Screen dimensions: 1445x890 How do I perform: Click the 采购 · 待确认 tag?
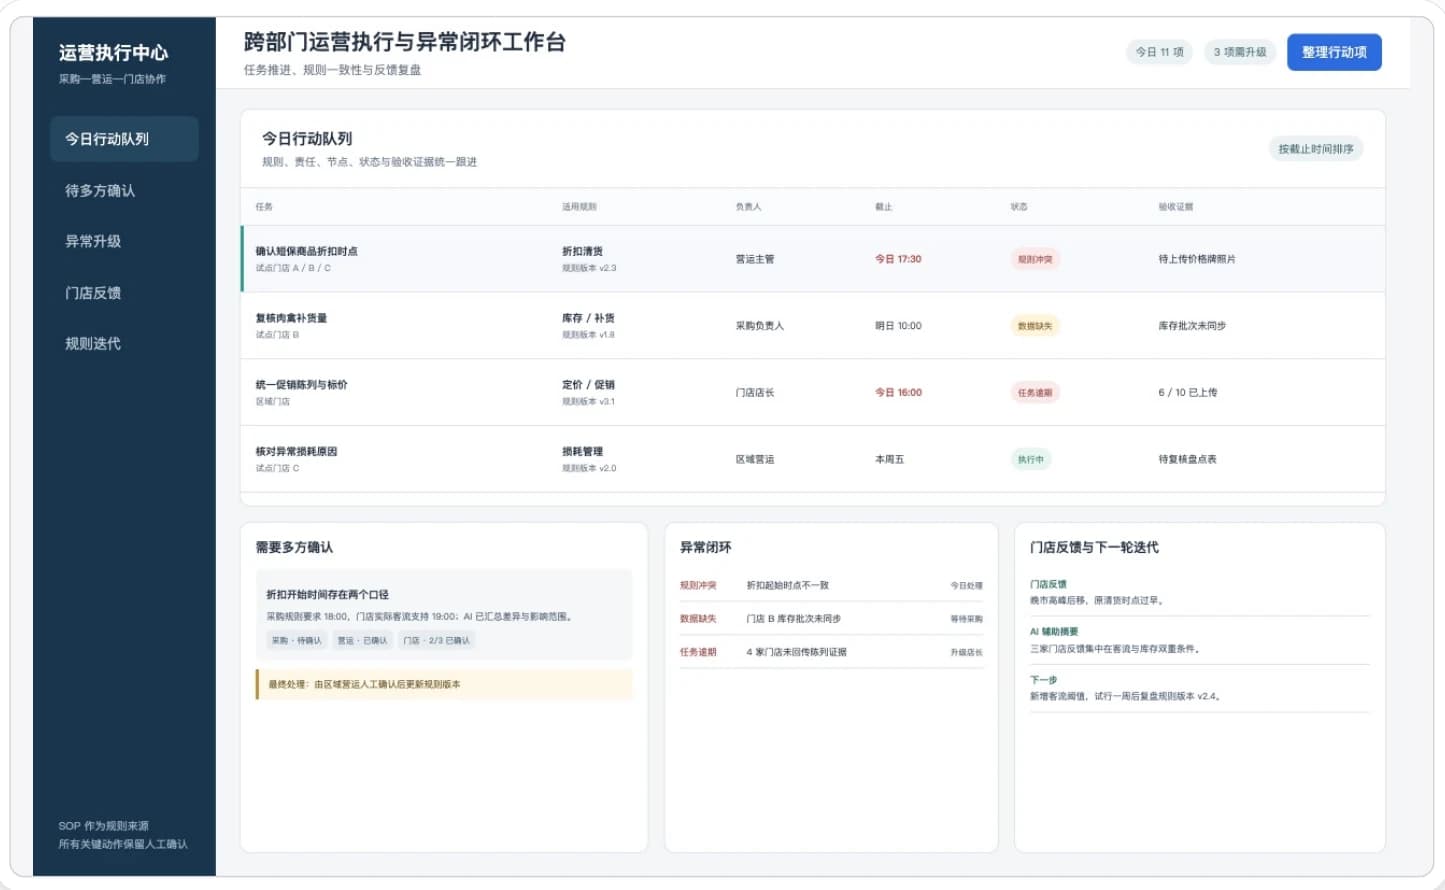[297, 641]
